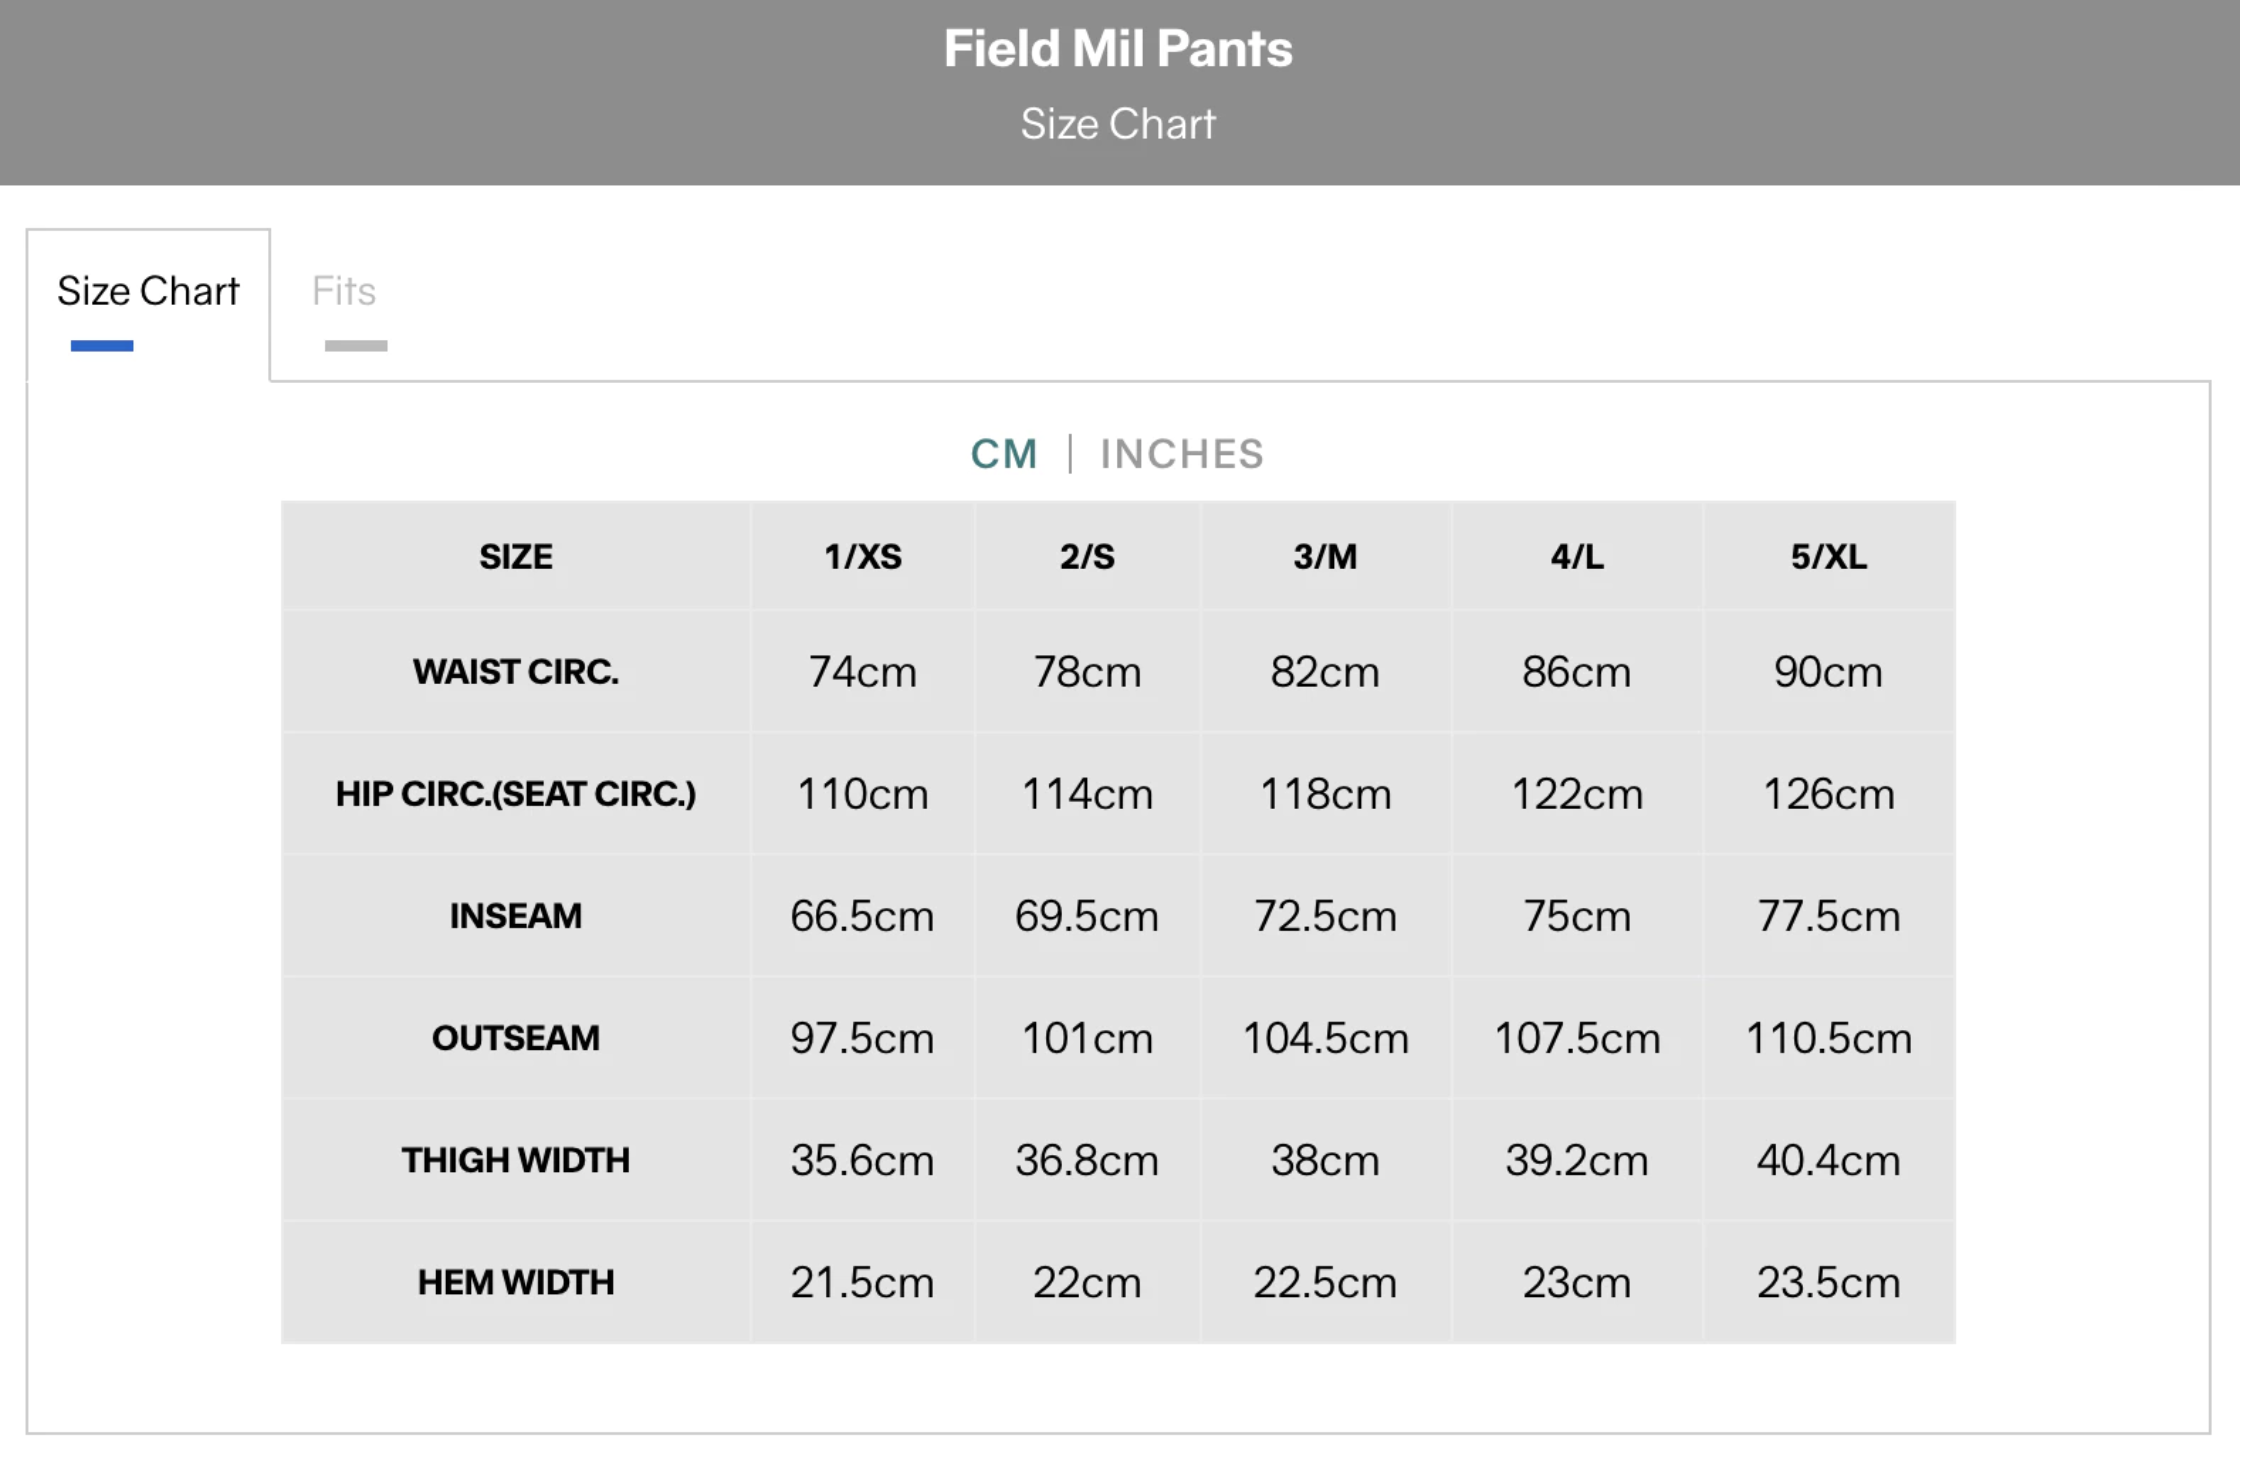Click the 69.5cm inseam cell
Screen dimensions: 2242x1462
click(x=1087, y=916)
